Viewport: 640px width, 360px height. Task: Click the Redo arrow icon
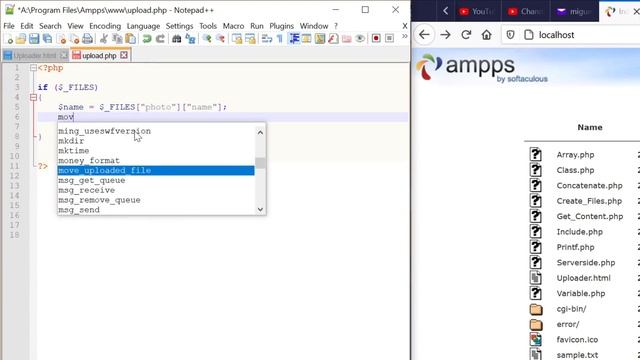pos(160,39)
